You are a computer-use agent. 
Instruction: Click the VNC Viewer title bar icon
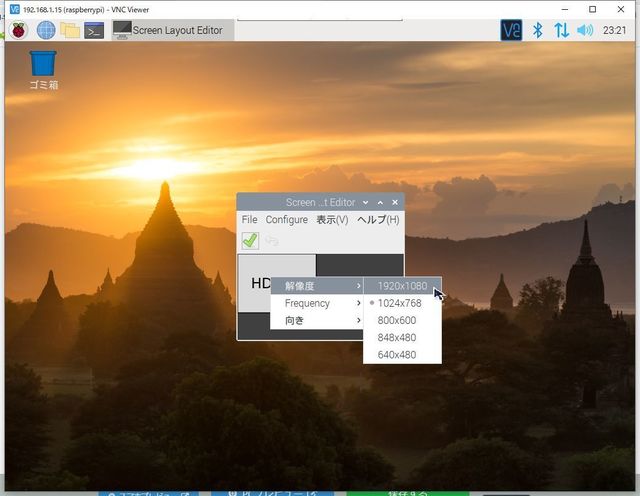click(14, 9)
